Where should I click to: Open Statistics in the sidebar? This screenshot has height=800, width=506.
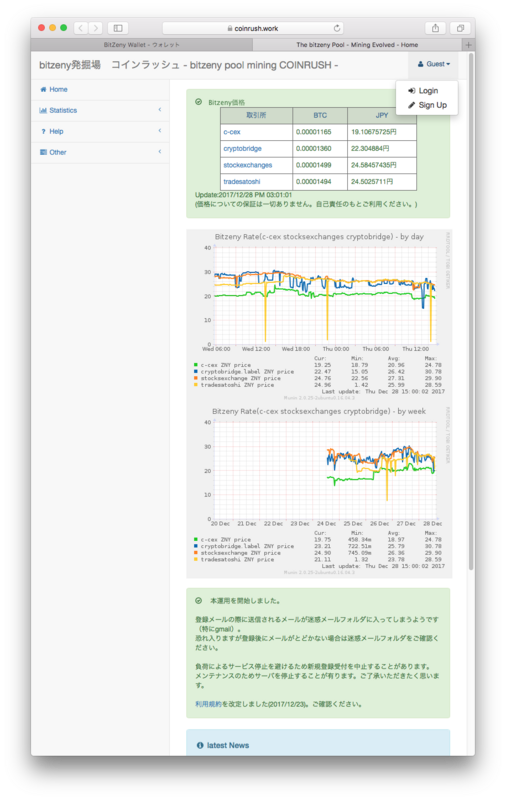100,110
